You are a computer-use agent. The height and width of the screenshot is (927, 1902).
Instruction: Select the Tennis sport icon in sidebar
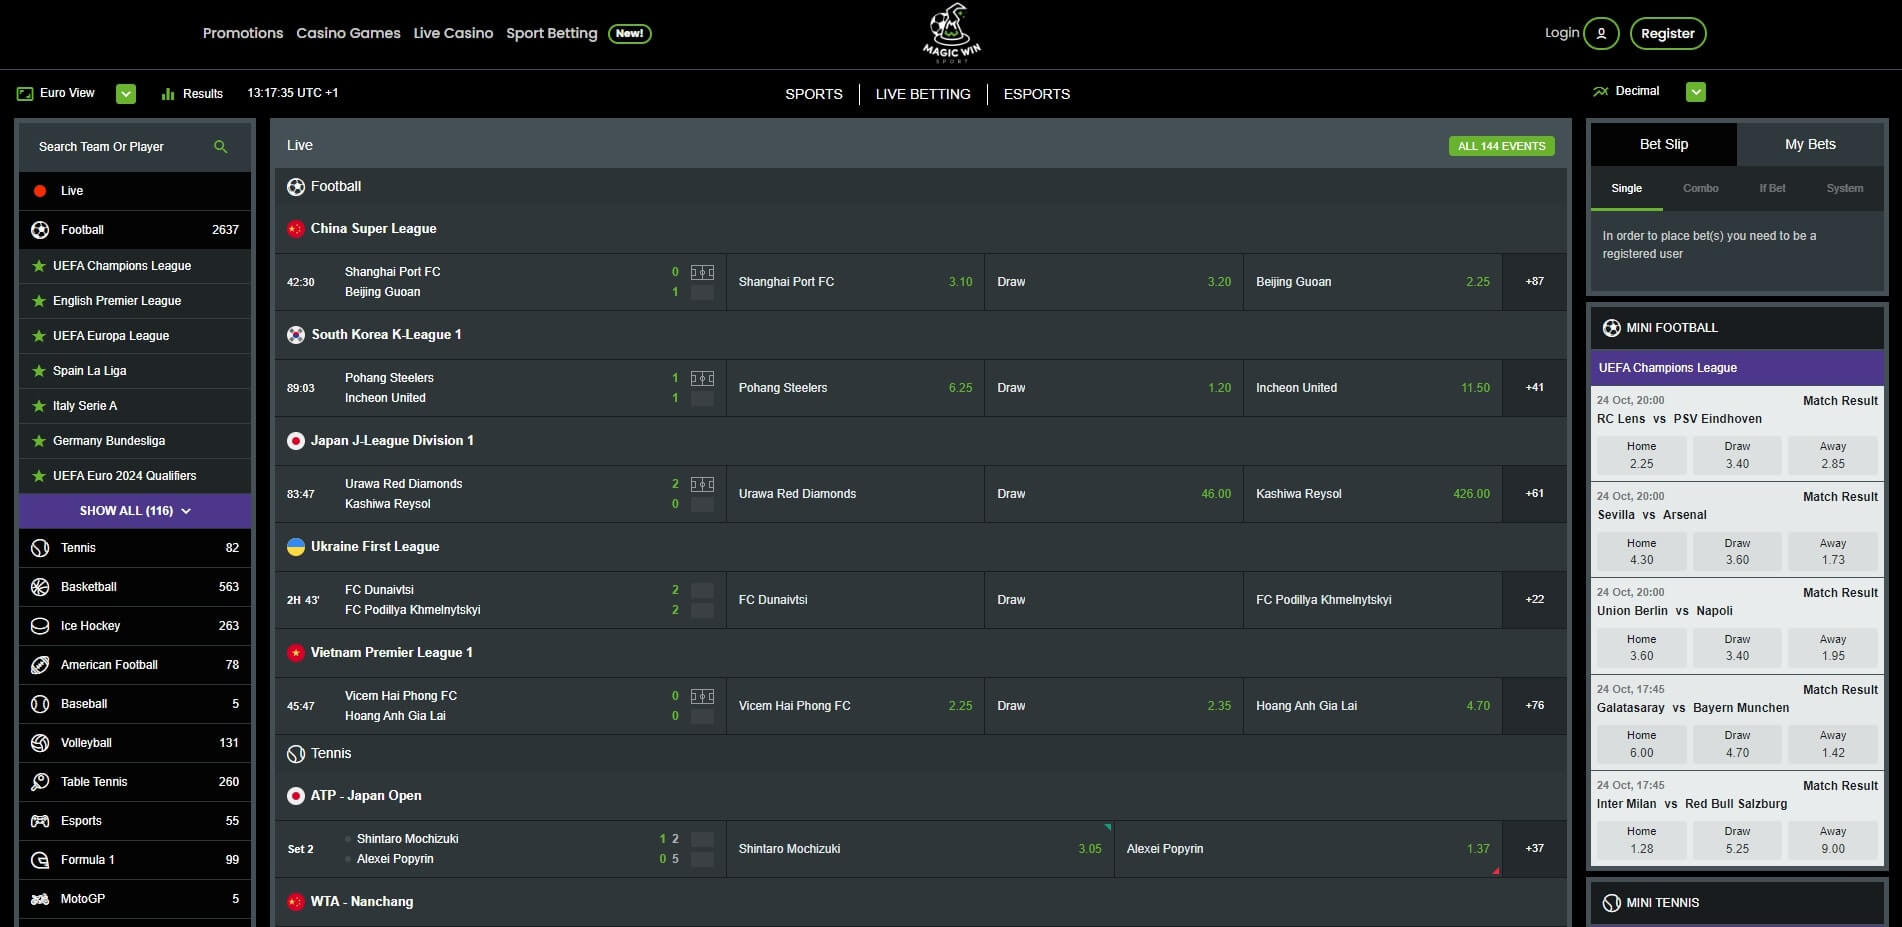(x=40, y=548)
